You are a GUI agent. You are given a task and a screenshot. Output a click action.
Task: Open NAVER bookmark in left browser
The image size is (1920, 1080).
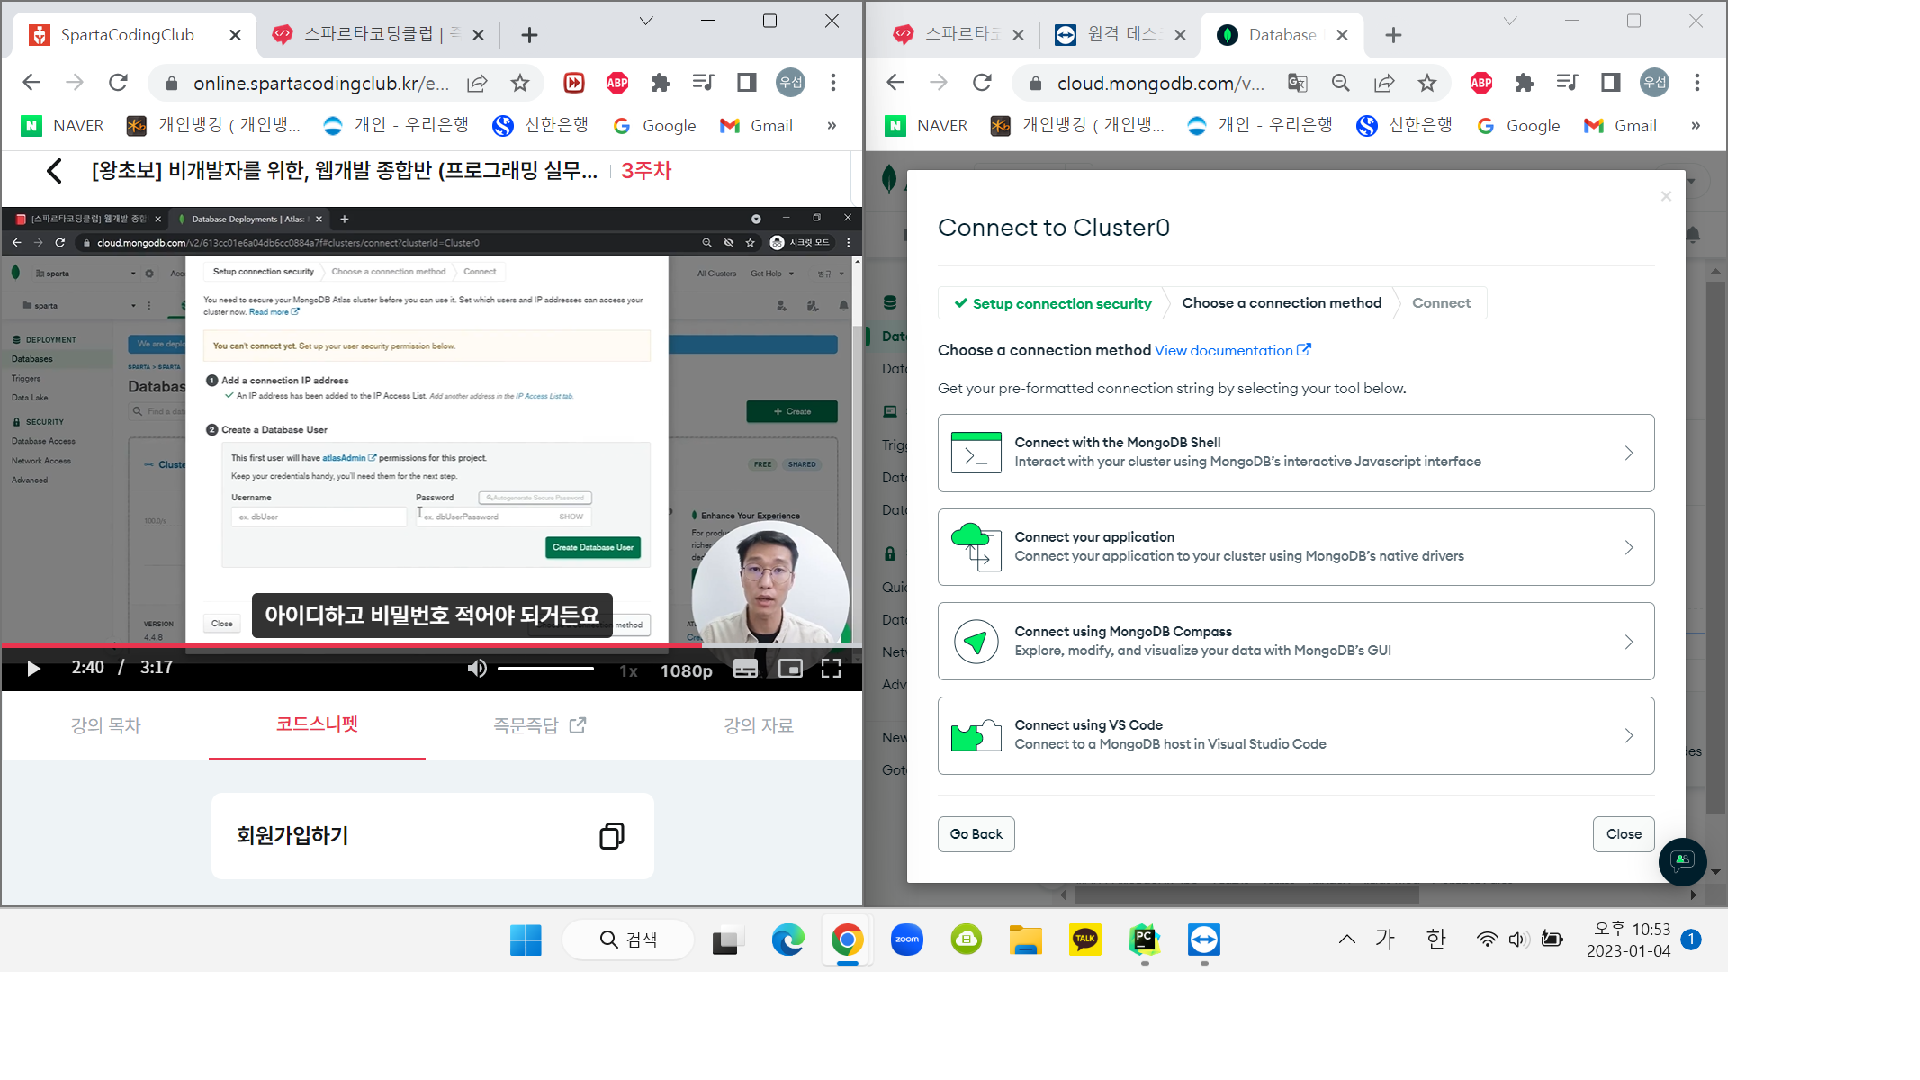[x=63, y=125]
